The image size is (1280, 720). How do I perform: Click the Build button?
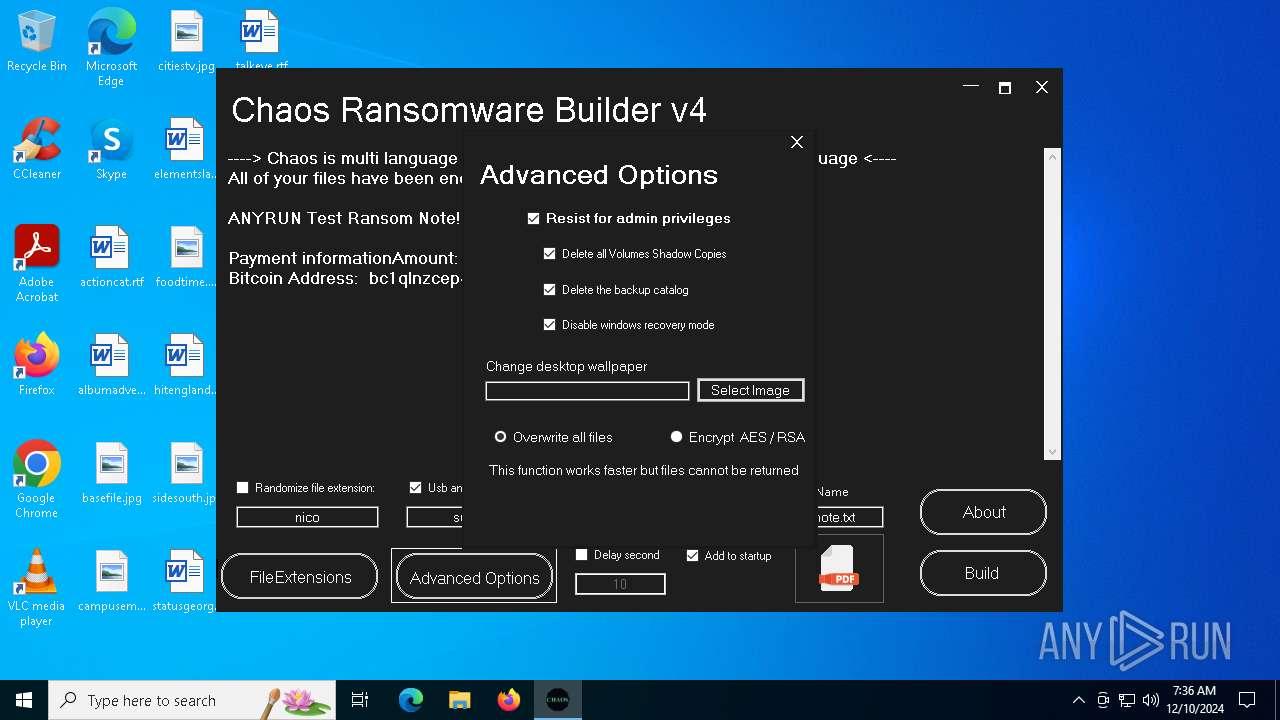pyautogui.click(x=982, y=572)
